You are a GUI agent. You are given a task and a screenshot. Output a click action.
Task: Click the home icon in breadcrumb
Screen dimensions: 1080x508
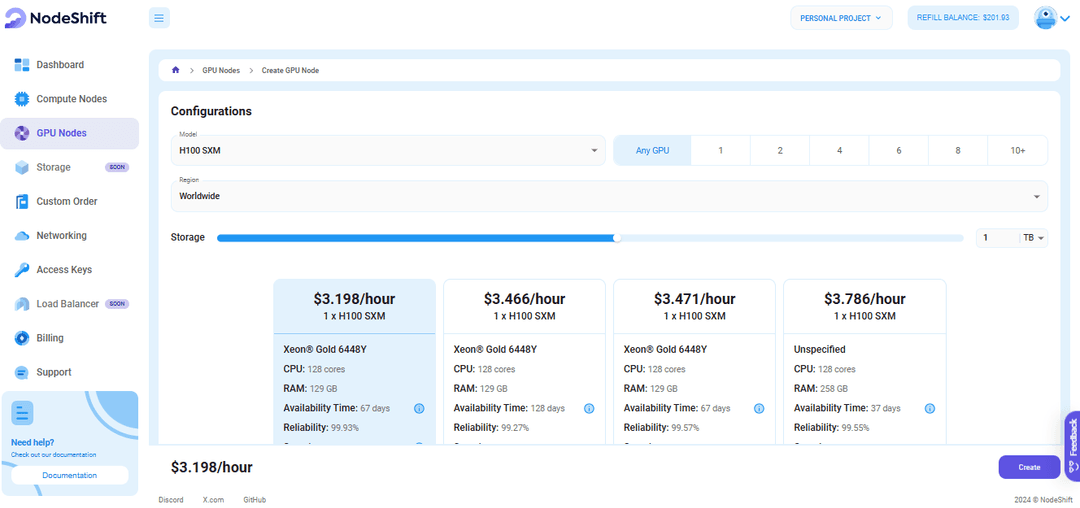pos(176,70)
